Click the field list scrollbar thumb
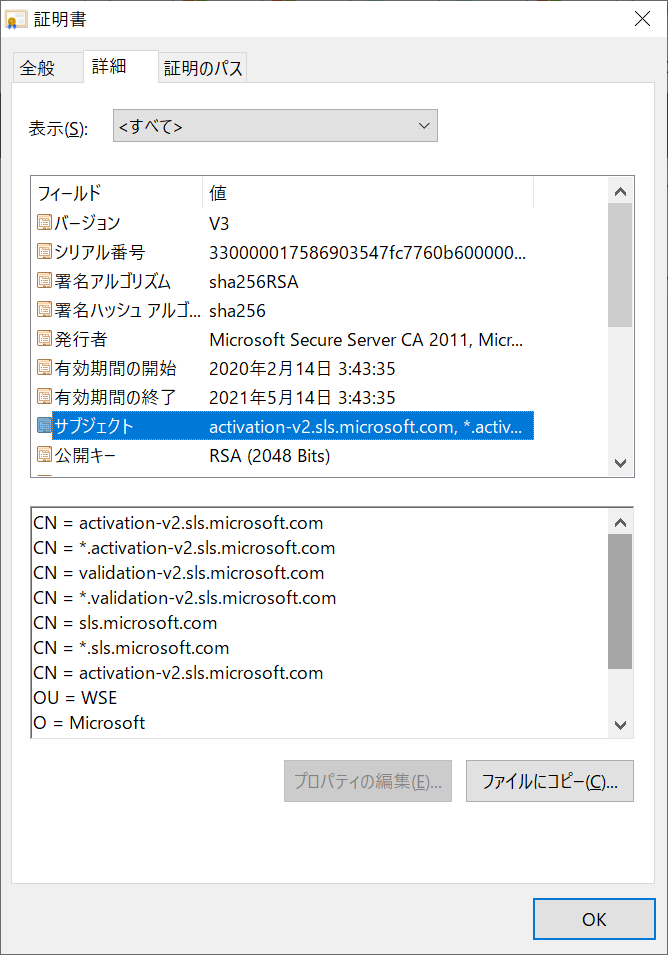Viewport: 668px width, 955px height. 620,266
